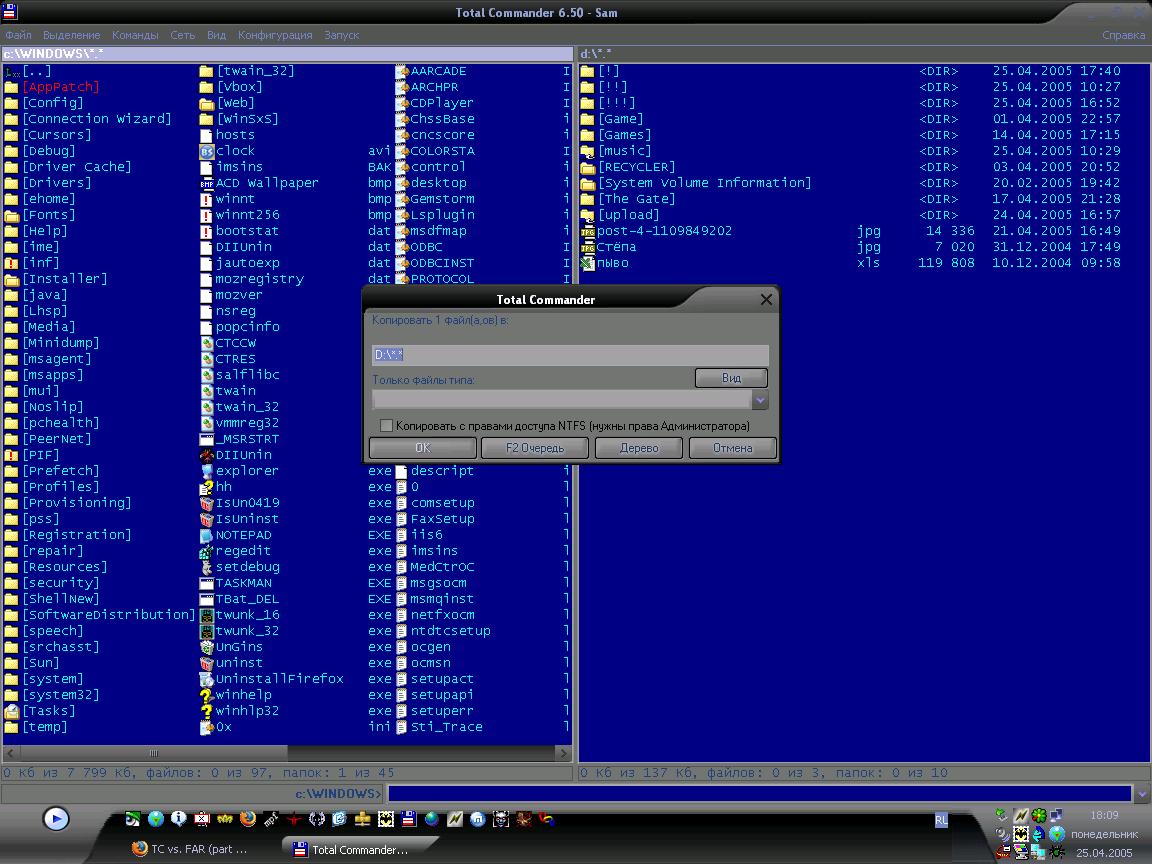Click the post-4-1109849202 jpg icon
The image size is (1152, 864).
(x=587, y=231)
